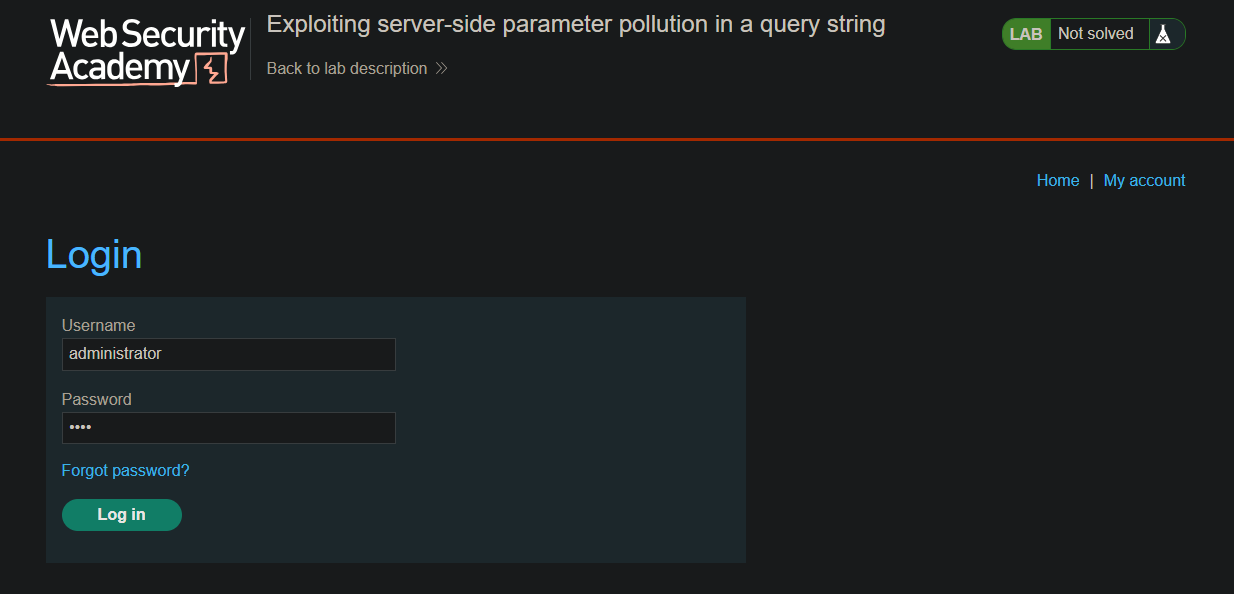This screenshot has height=594, width=1234.
Task: Focus the Password input field
Action: tap(229, 428)
